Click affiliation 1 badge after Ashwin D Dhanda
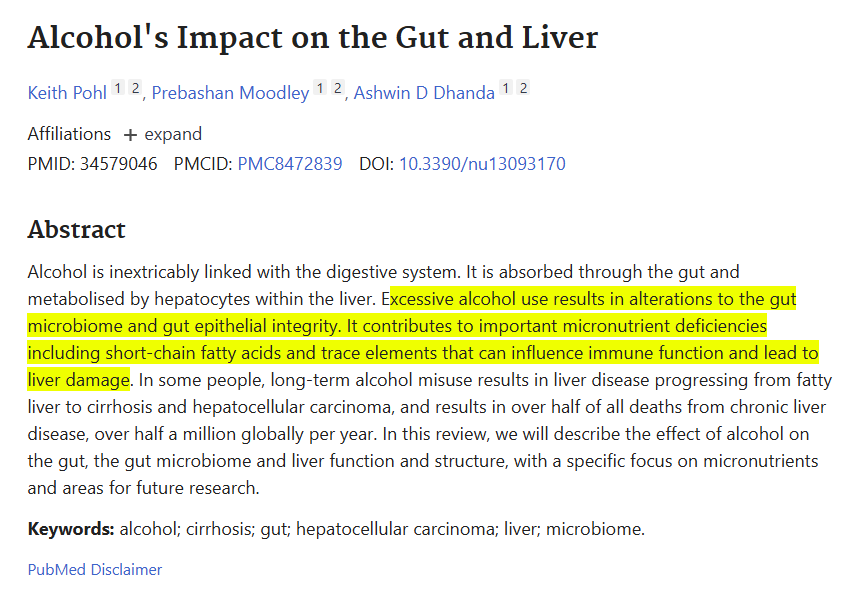 point(506,89)
